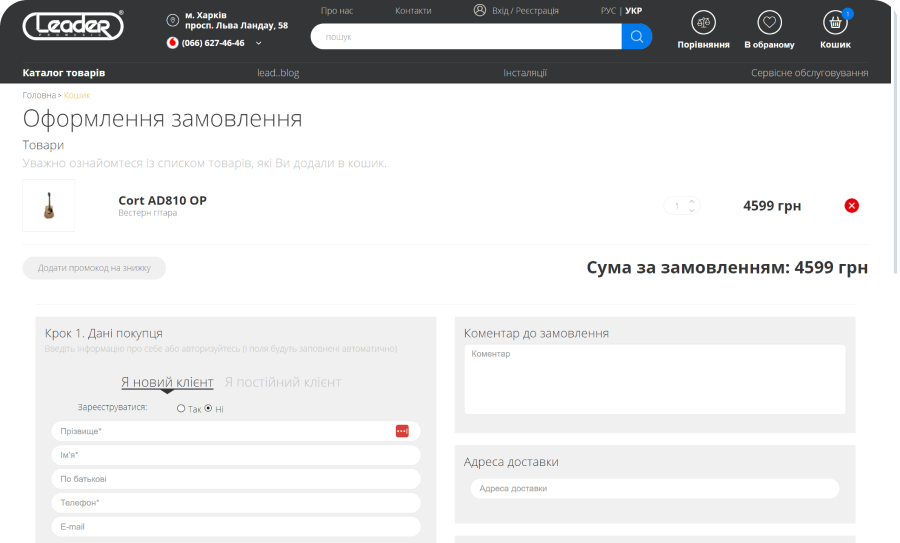The height and width of the screenshot is (543, 900).
Task: Click the Прізвище input field
Action: point(236,431)
